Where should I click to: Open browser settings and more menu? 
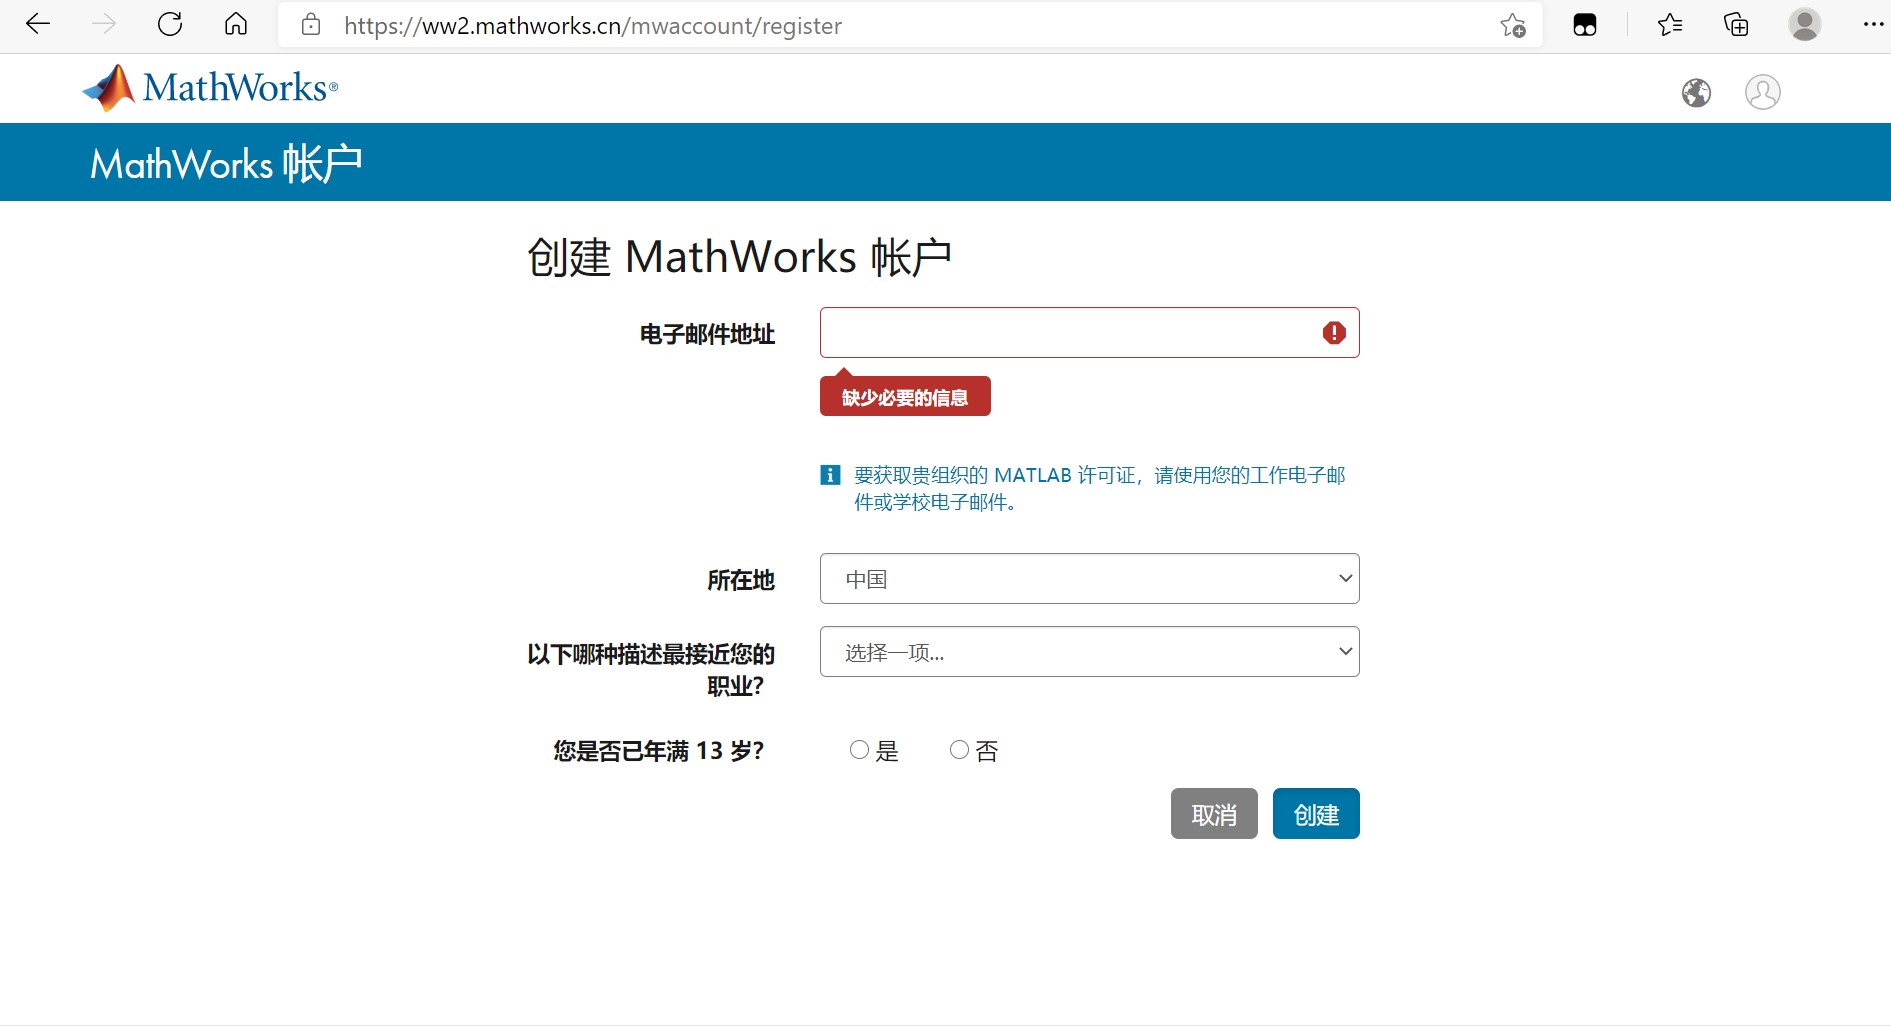click(x=1873, y=24)
